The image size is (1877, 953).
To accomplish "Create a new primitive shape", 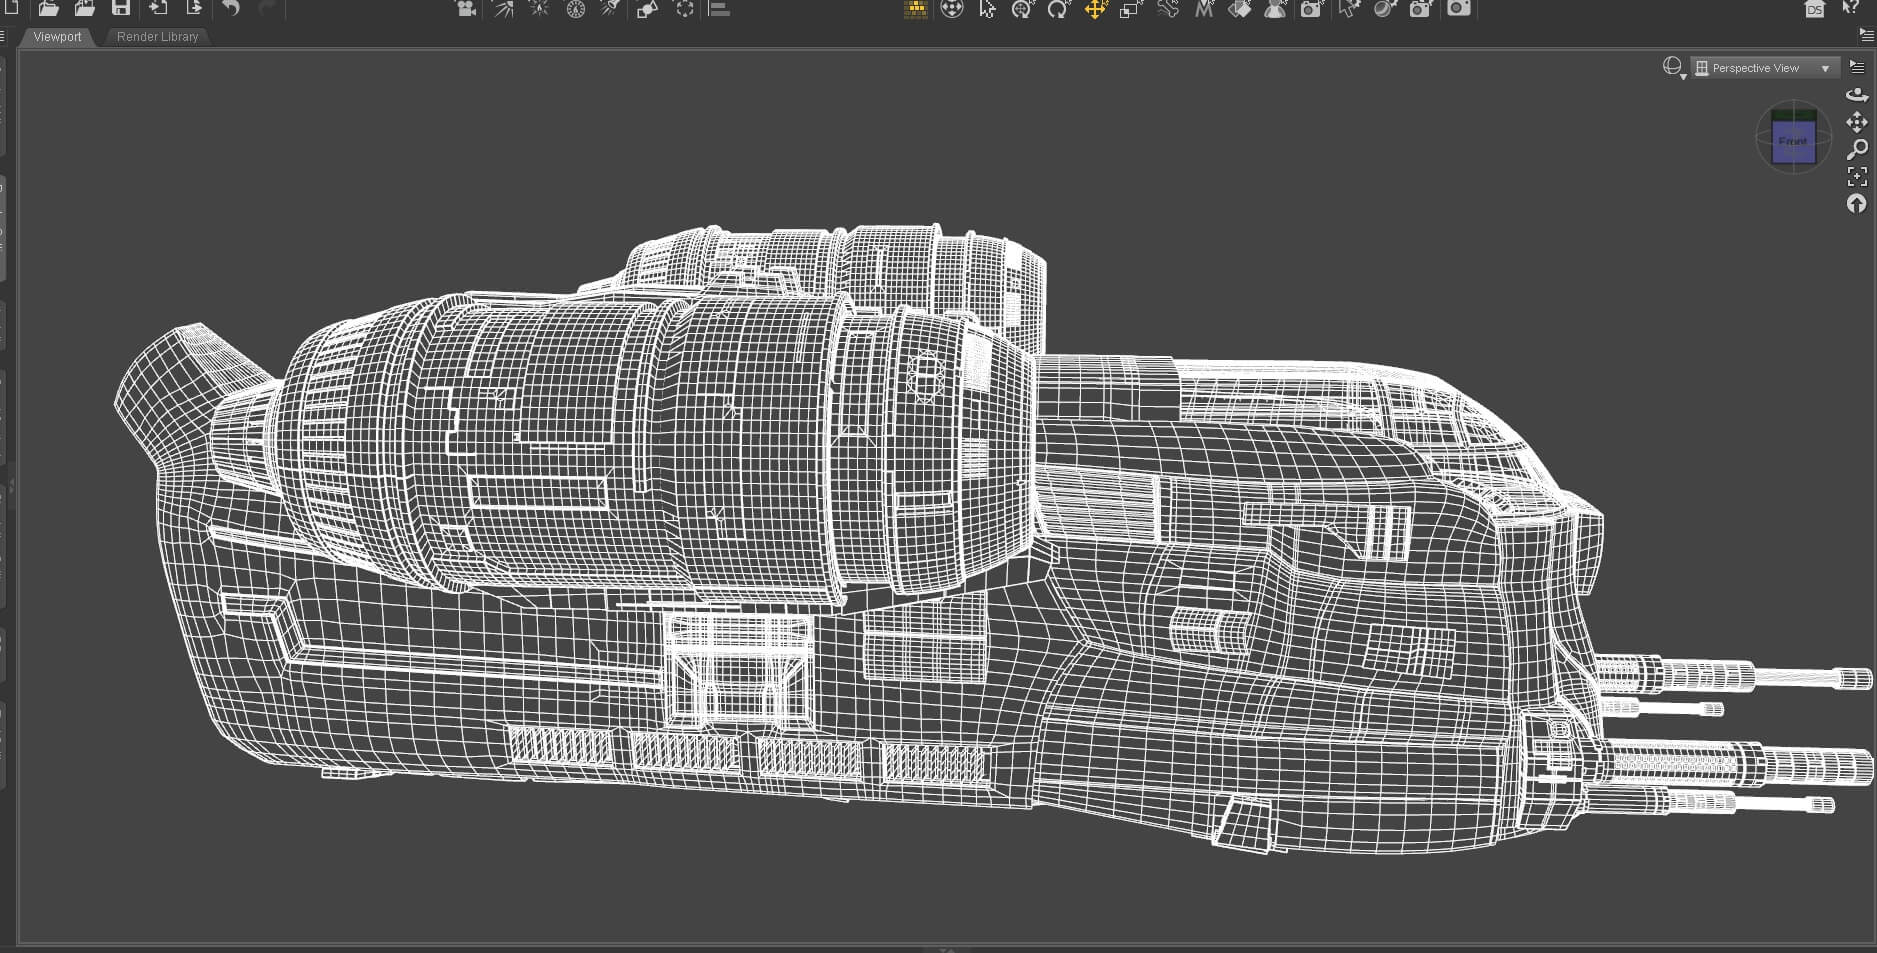I will pyautogui.click(x=647, y=9).
